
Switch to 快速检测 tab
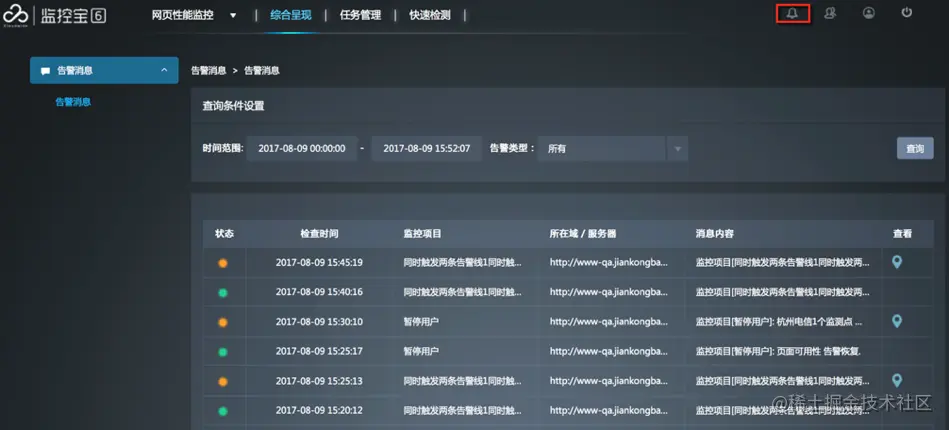430,15
